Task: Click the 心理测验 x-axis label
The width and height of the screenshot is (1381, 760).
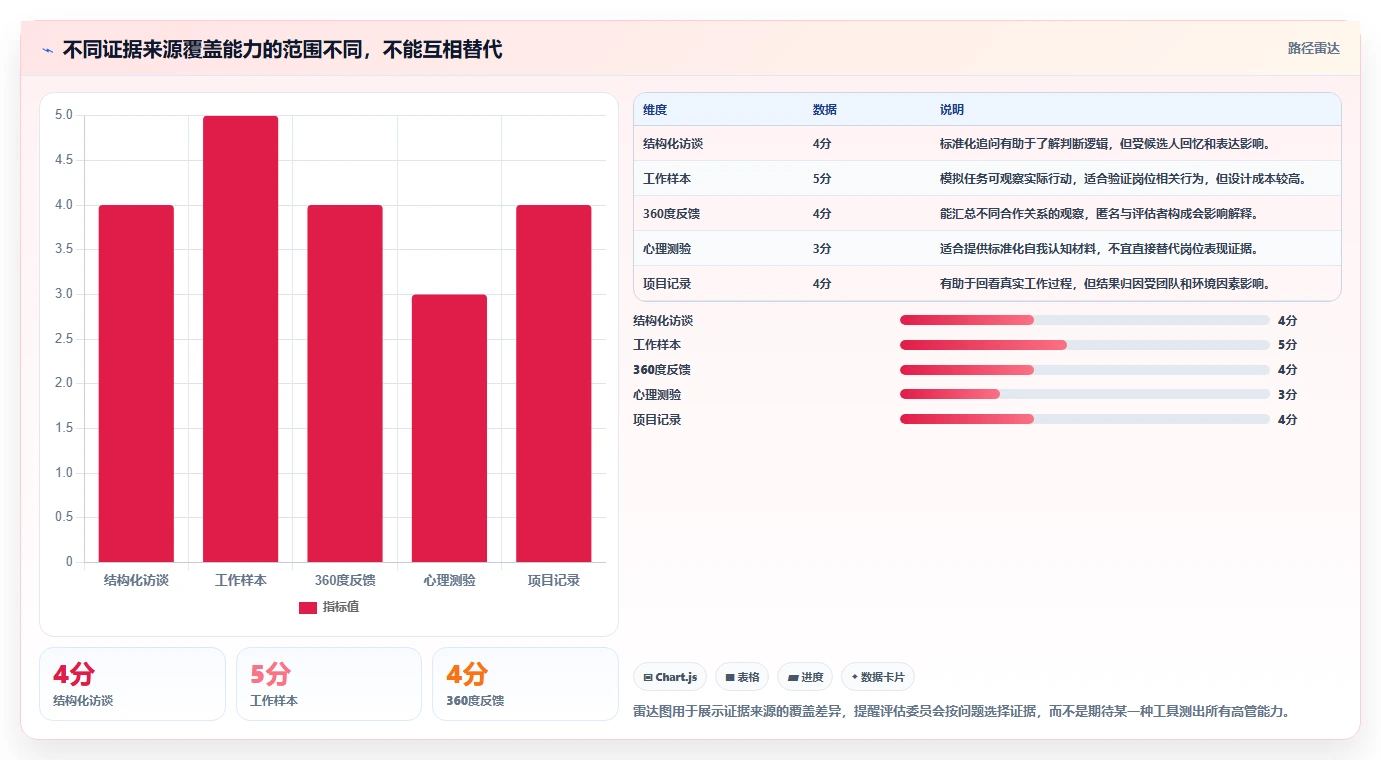Action: click(x=449, y=581)
